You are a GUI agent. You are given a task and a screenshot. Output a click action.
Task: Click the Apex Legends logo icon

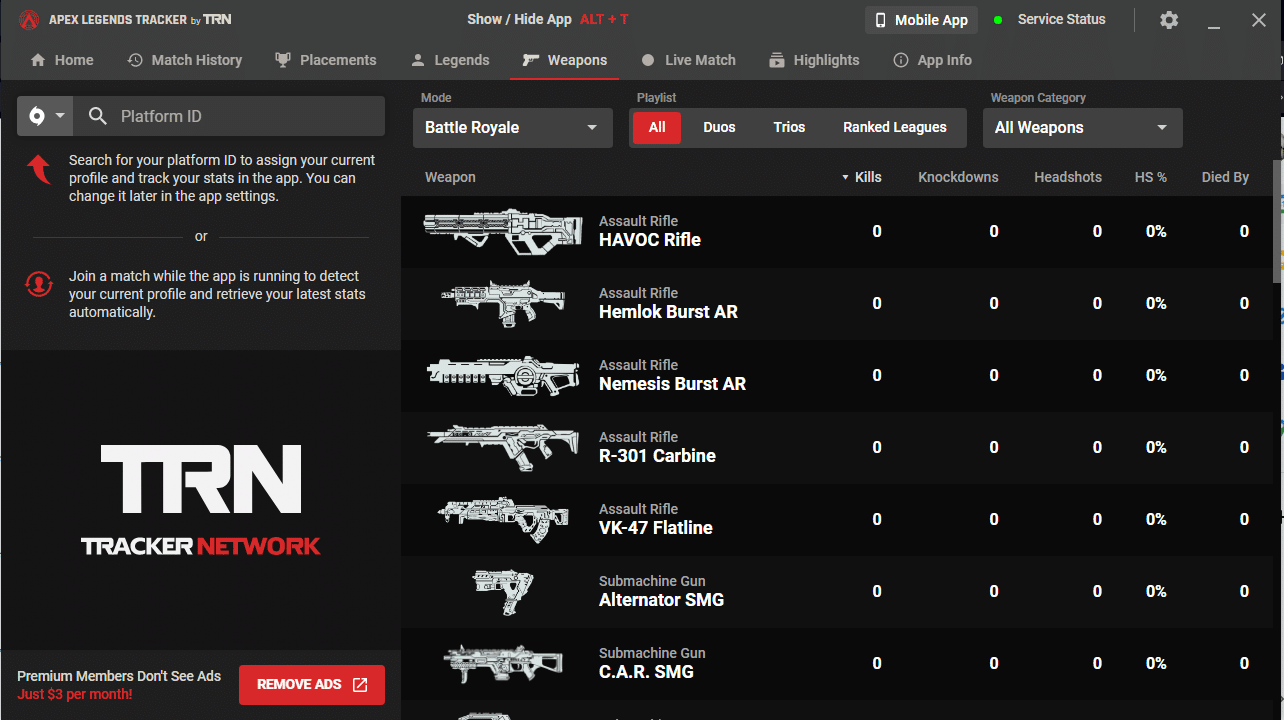point(28,20)
